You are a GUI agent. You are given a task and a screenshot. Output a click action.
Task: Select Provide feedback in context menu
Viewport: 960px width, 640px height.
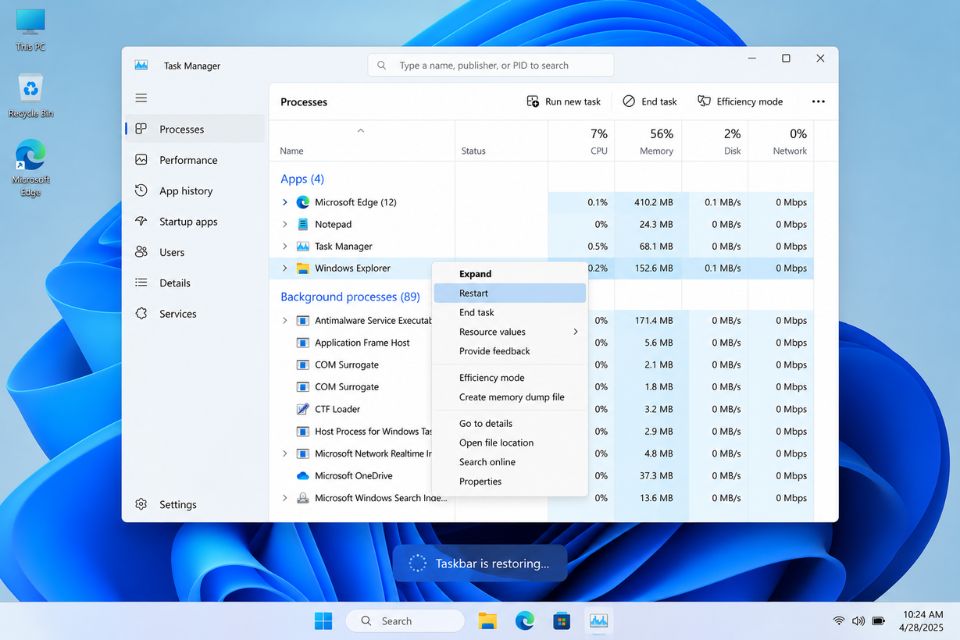coord(510,351)
